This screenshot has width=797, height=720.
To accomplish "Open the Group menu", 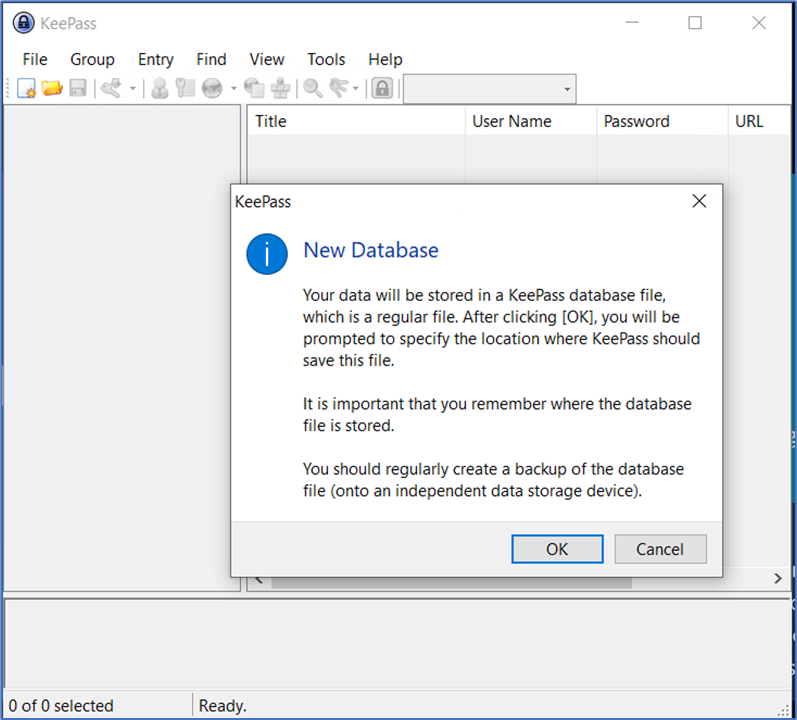I will point(92,59).
